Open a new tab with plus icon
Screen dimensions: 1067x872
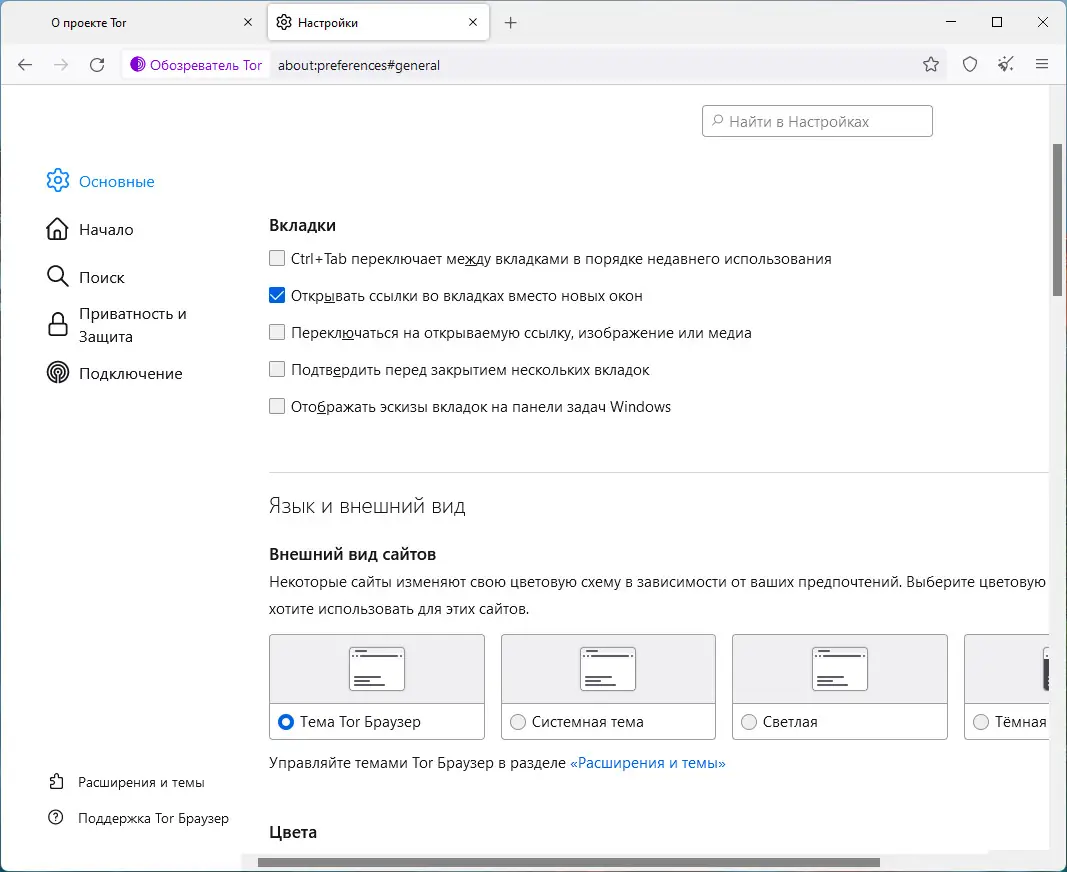pos(511,22)
